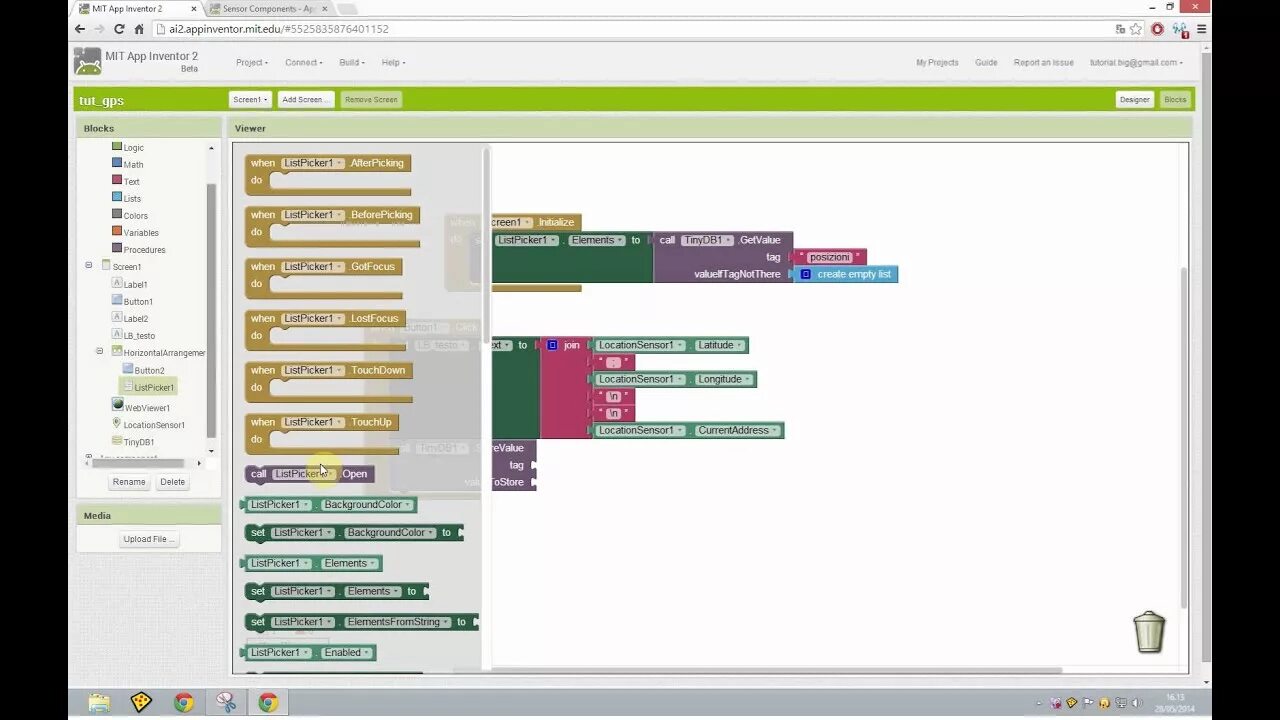Bookmark page with the star icon
This screenshot has width=1280, height=720.
1136,29
